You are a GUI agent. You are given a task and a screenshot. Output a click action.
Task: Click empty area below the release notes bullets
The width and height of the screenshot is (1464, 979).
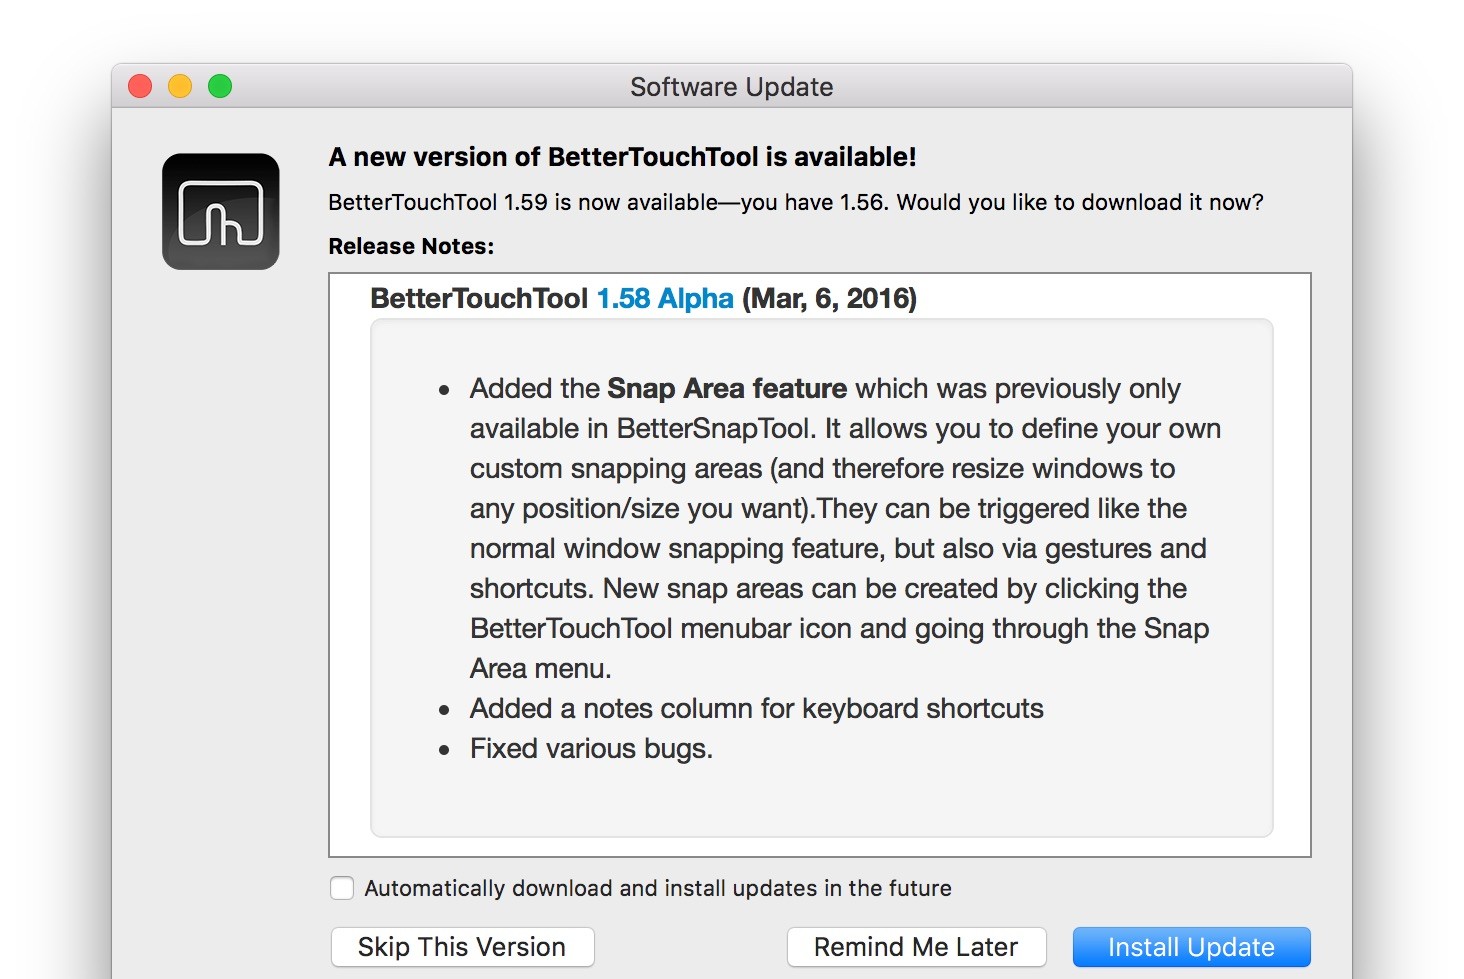(820, 800)
